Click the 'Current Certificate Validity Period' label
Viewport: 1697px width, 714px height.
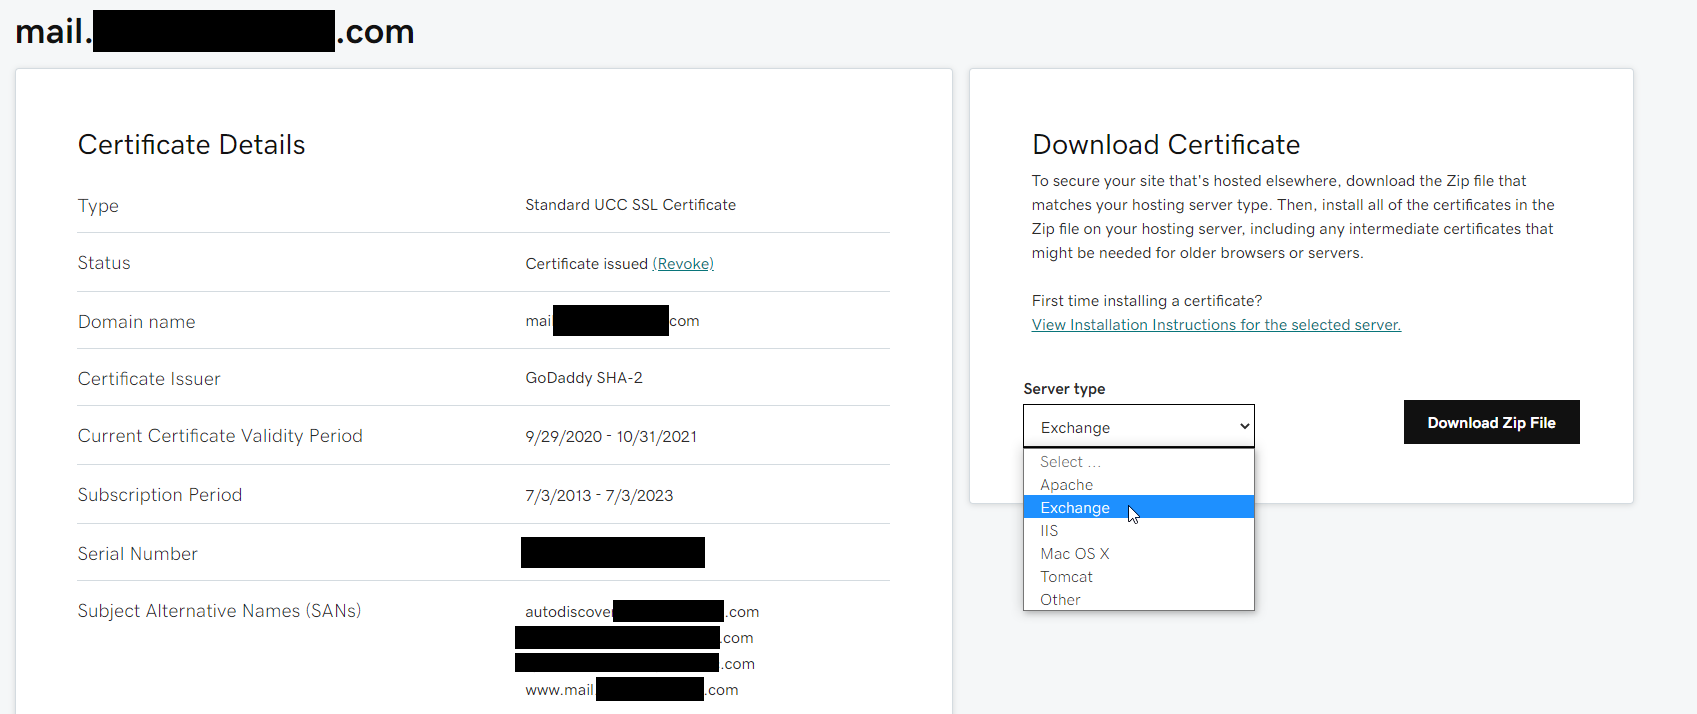click(220, 436)
